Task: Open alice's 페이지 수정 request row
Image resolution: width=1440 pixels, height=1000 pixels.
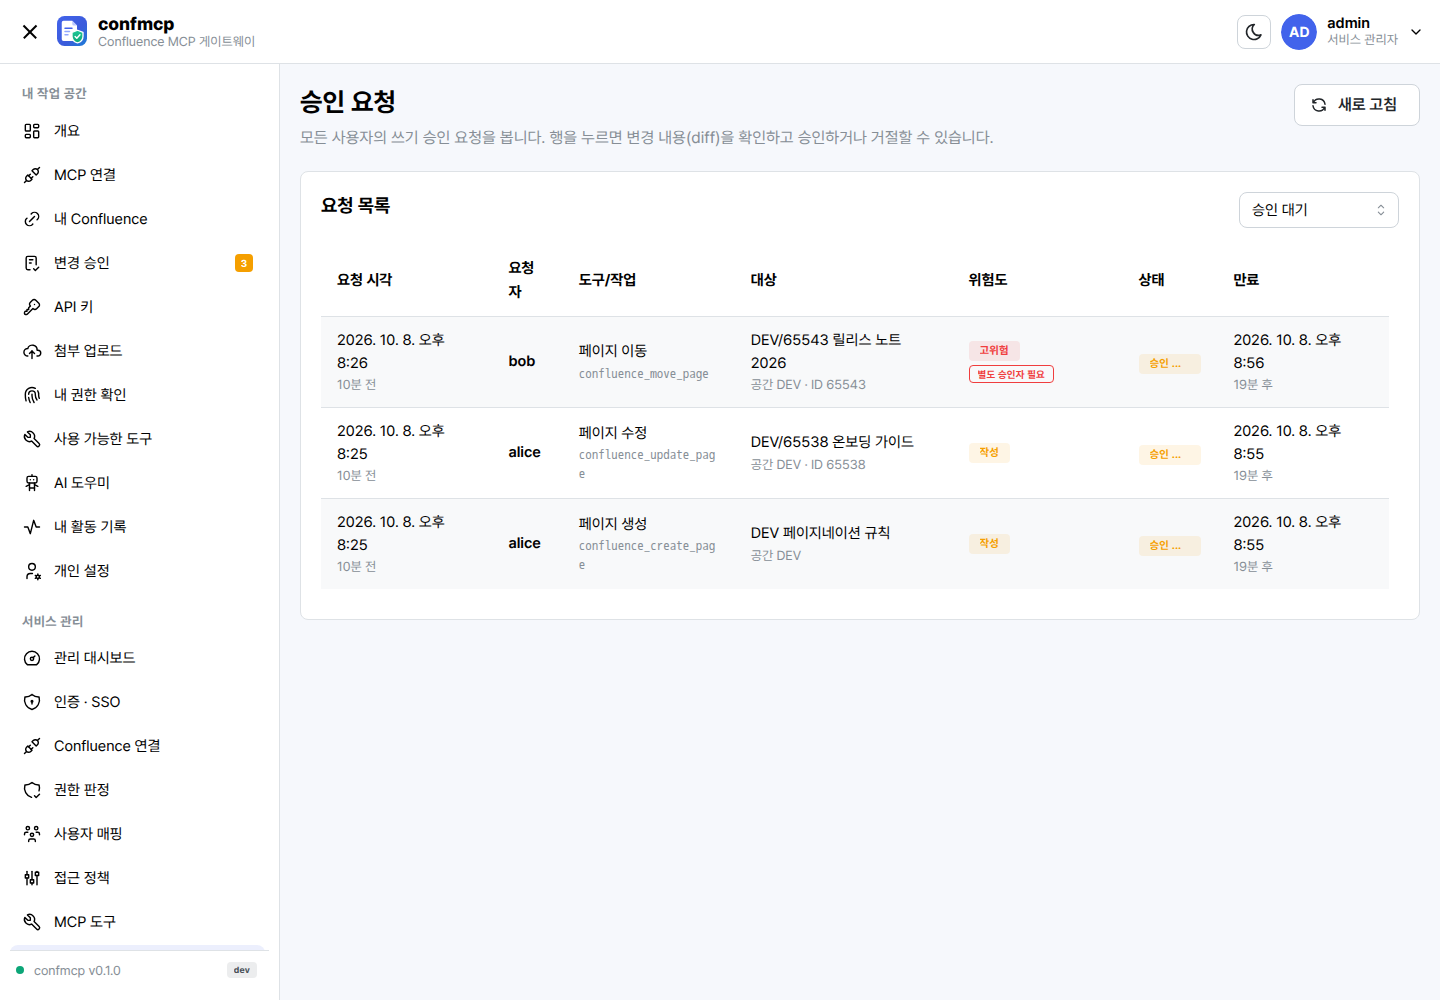Action: pyautogui.click(x=855, y=453)
